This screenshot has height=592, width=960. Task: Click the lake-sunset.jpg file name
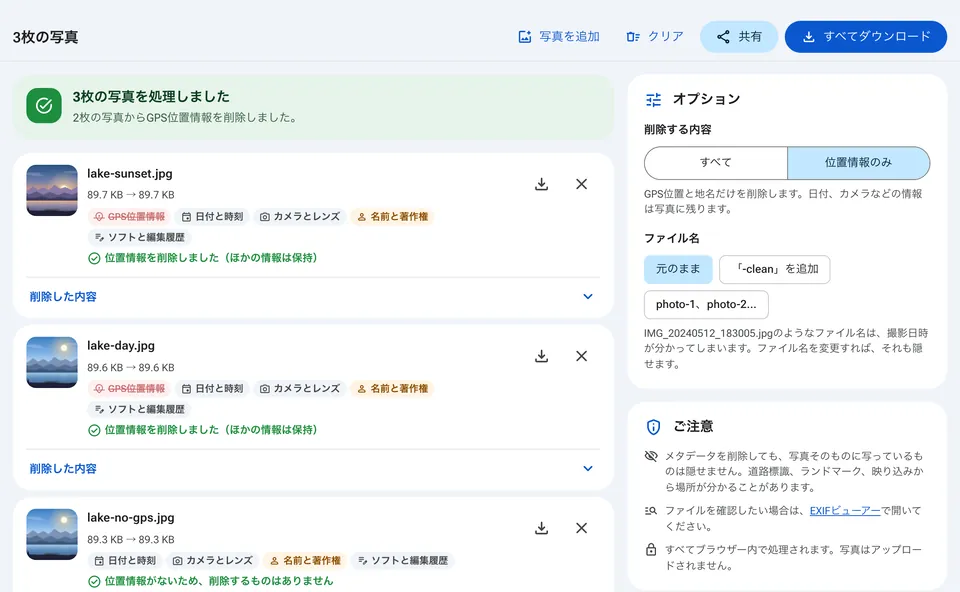(x=130, y=174)
